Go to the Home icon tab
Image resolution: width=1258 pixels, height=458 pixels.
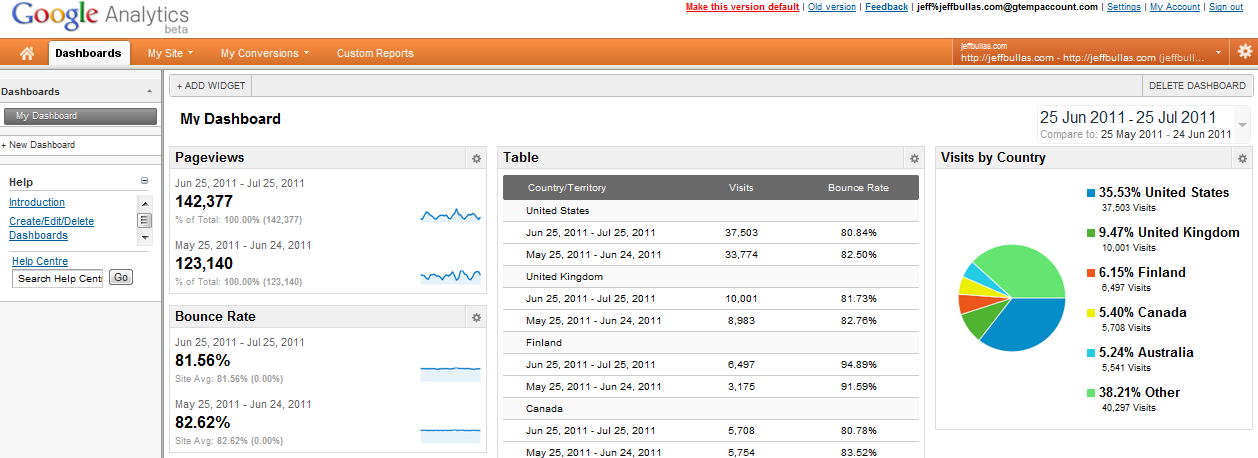click(27, 53)
